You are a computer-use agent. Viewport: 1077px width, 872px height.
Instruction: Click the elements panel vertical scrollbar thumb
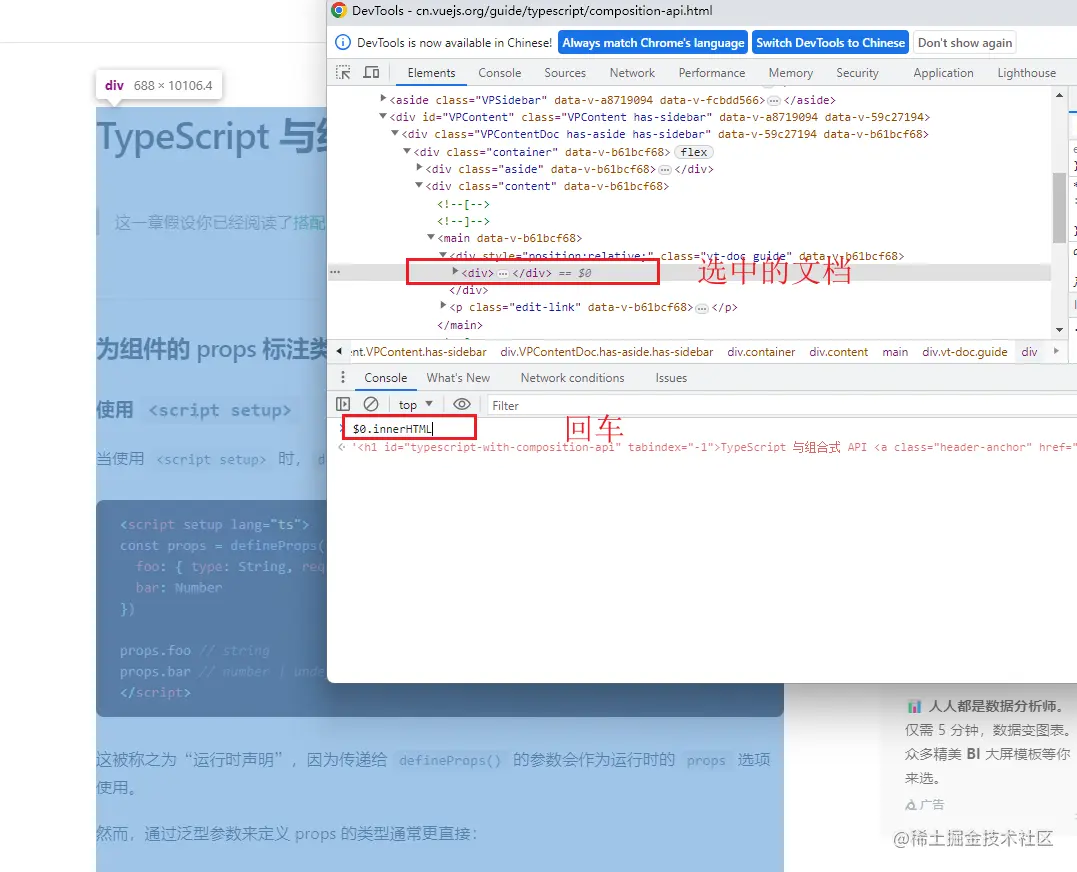point(1058,207)
